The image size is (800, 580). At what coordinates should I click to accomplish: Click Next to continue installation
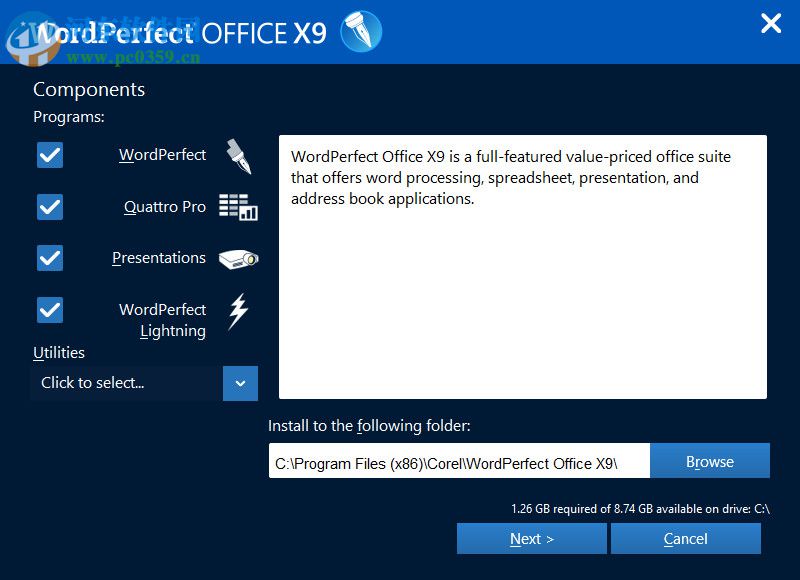coord(532,538)
